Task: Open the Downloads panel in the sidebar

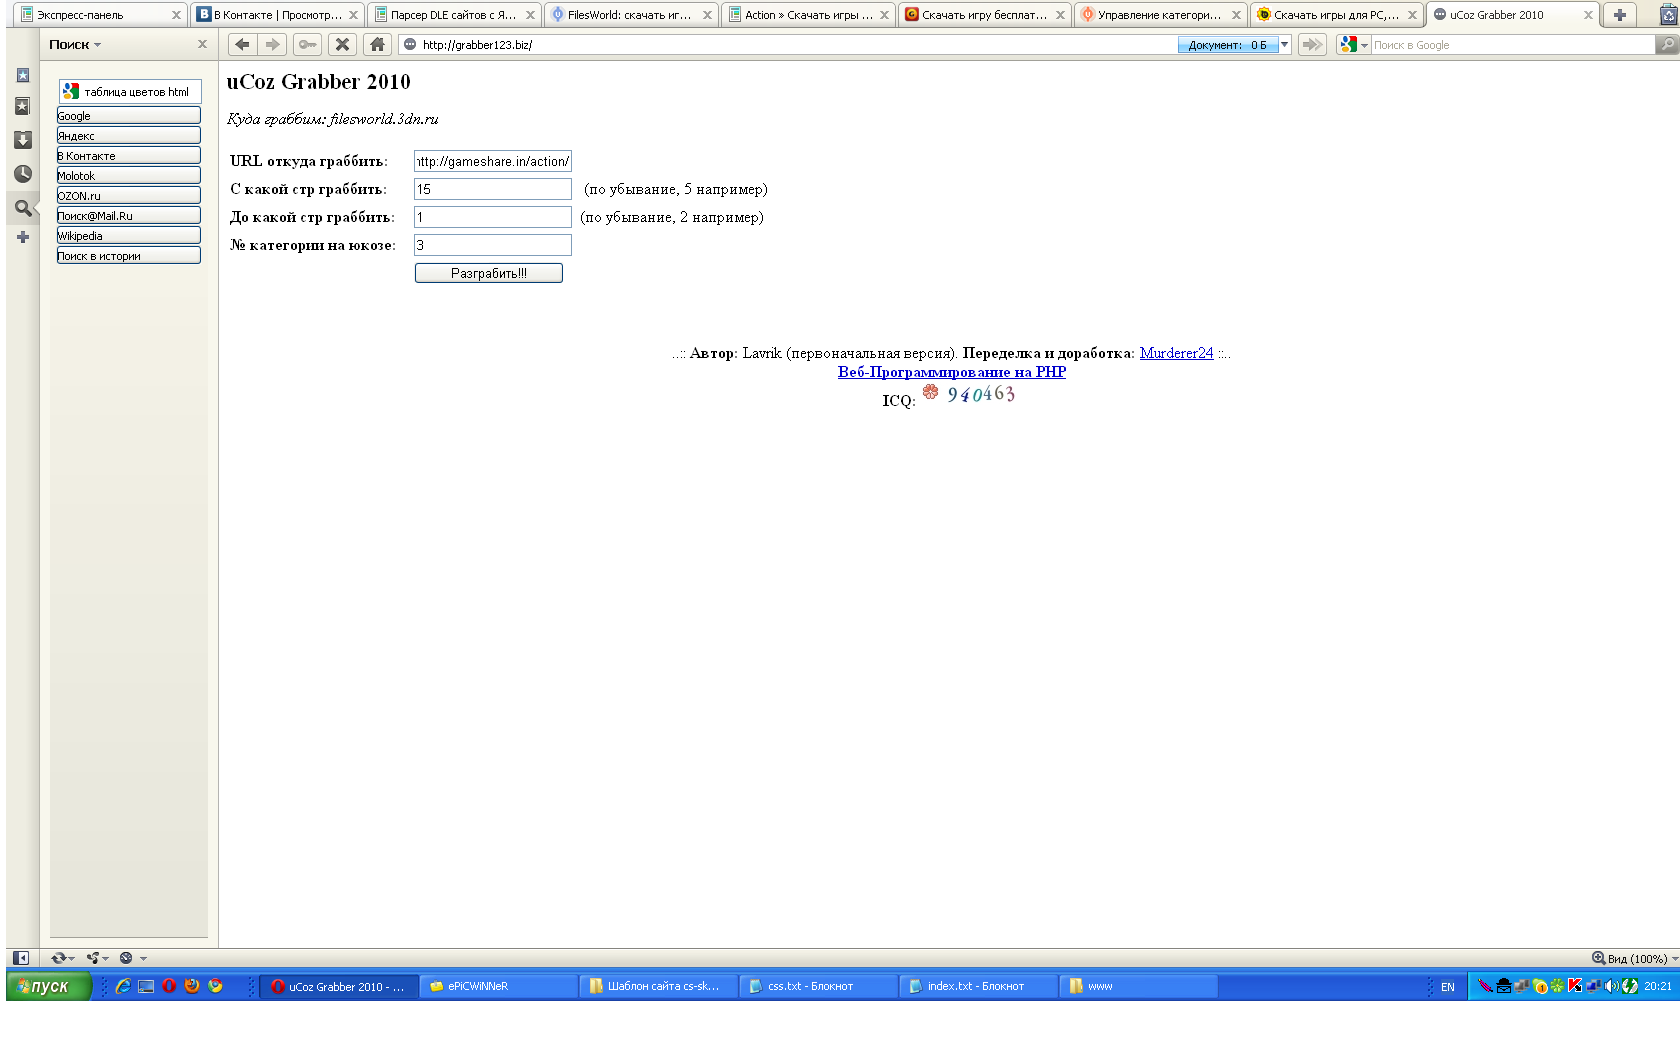Action: pyautogui.click(x=23, y=140)
